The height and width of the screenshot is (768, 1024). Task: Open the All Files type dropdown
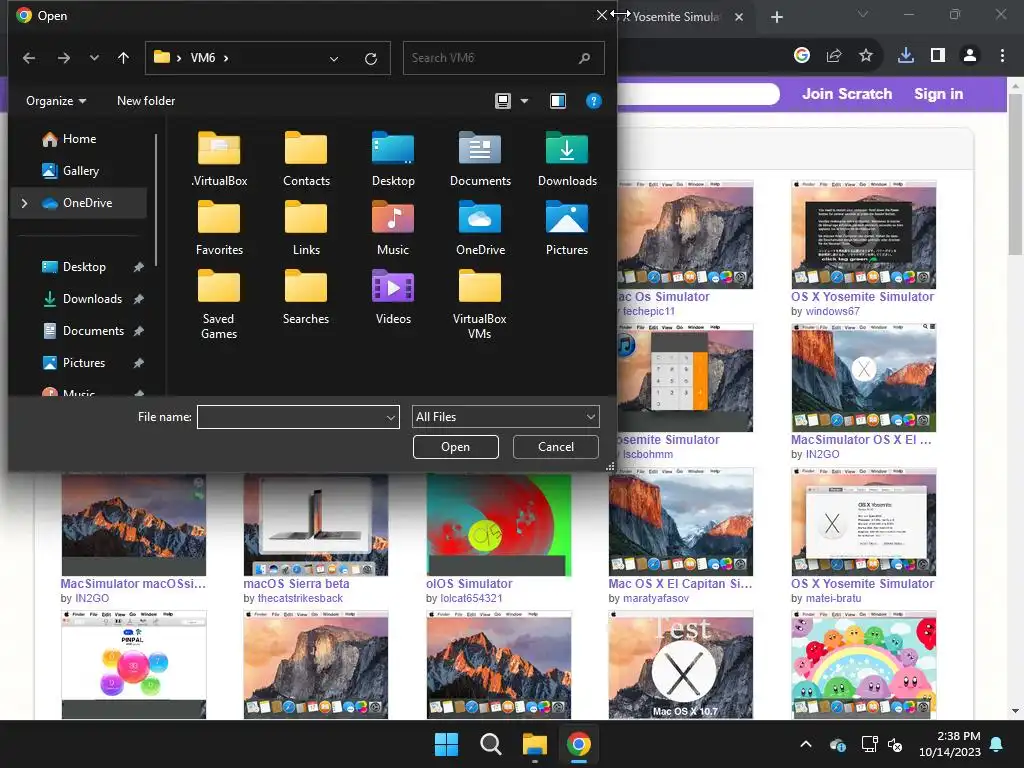point(505,417)
